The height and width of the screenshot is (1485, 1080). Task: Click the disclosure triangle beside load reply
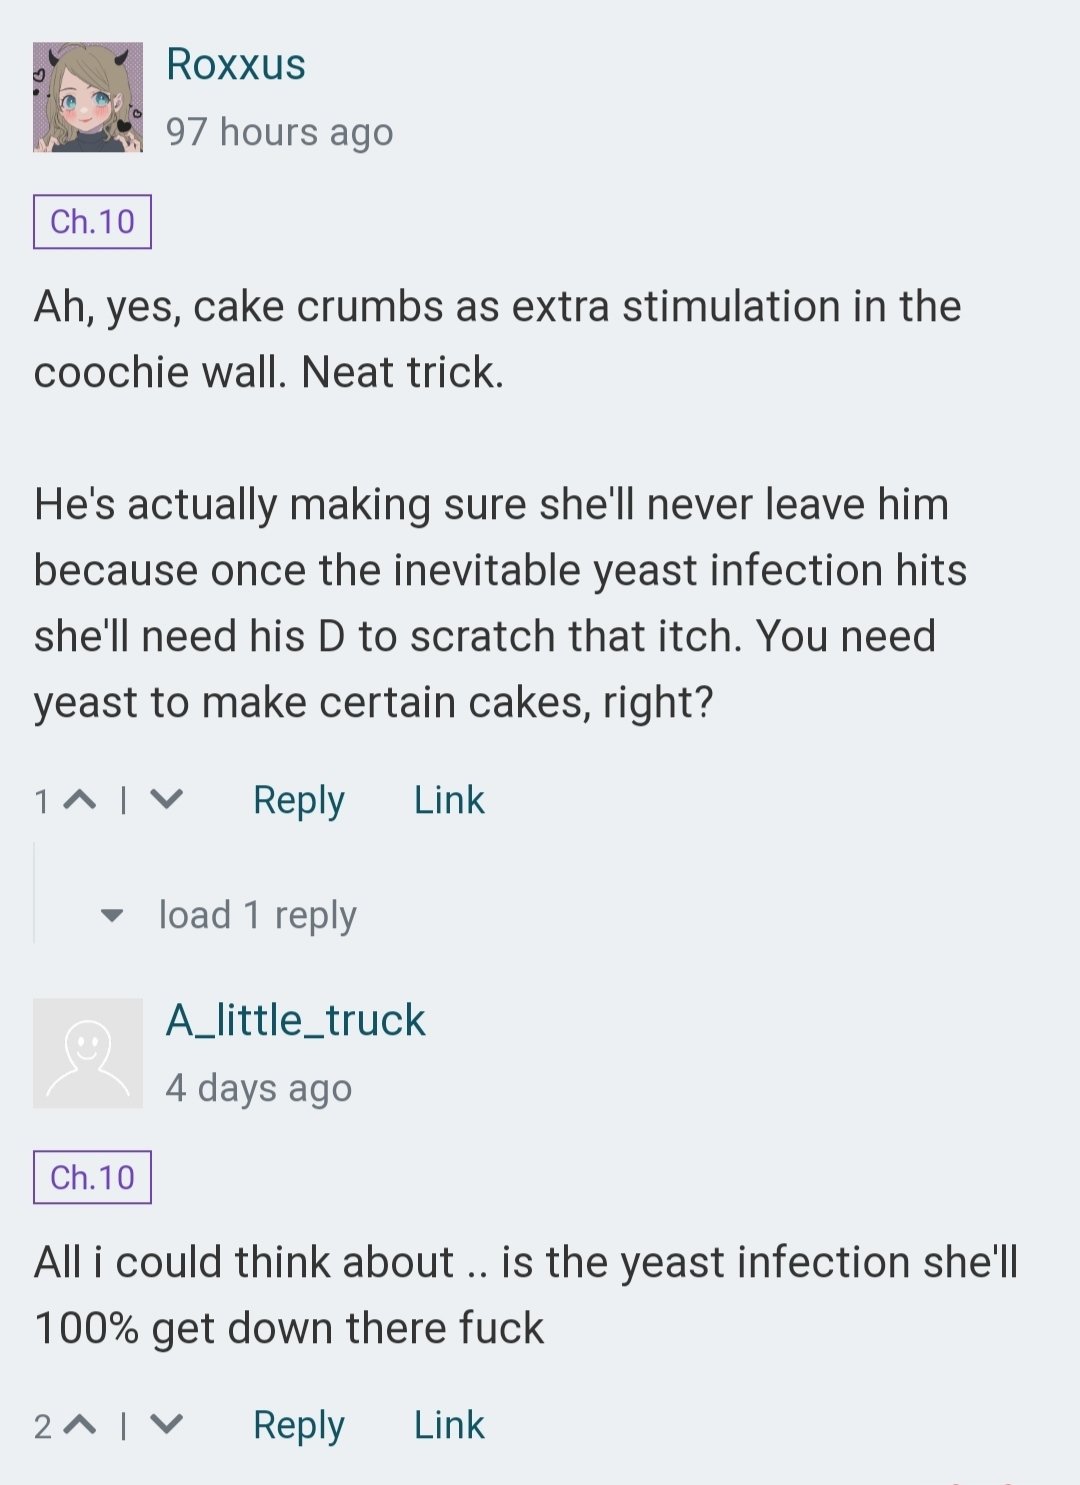(112, 915)
